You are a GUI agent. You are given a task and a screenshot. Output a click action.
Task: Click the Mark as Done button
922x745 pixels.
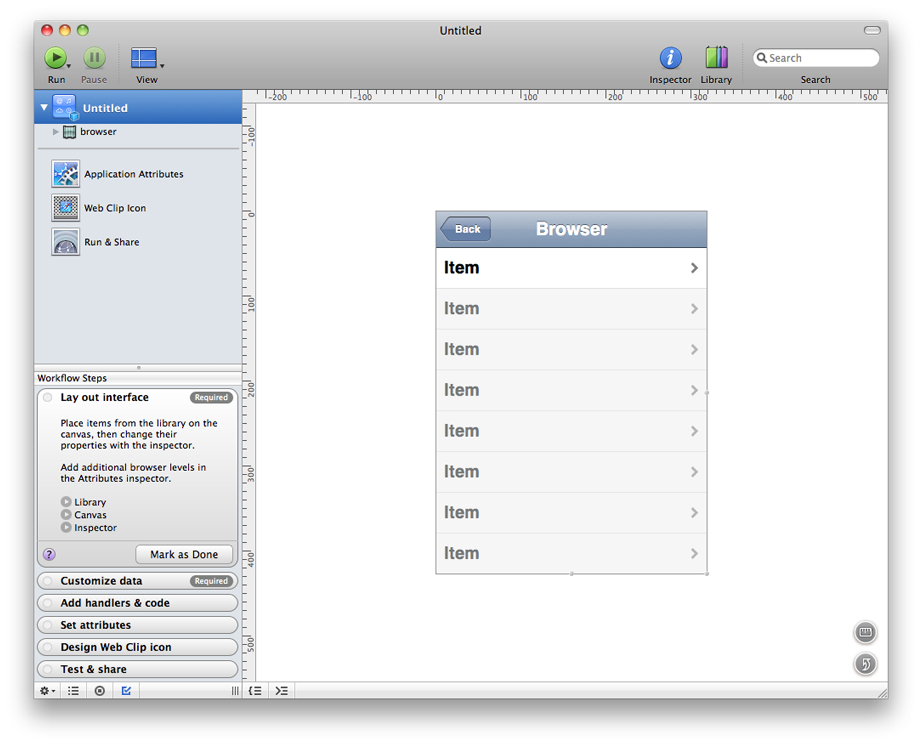point(184,555)
